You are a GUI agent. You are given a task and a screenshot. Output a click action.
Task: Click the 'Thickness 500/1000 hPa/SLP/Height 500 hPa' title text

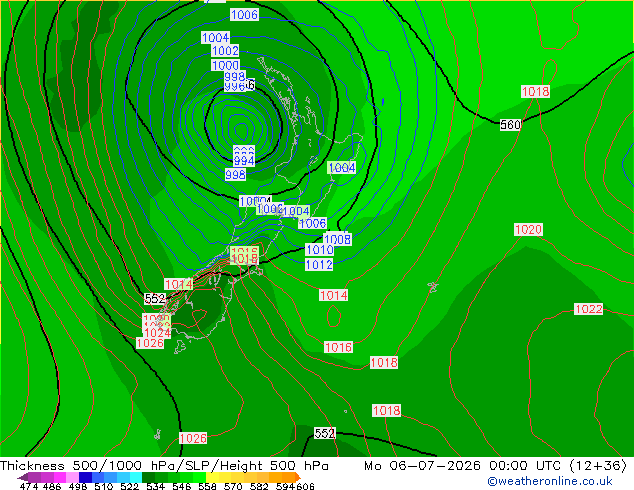pos(164,466)
